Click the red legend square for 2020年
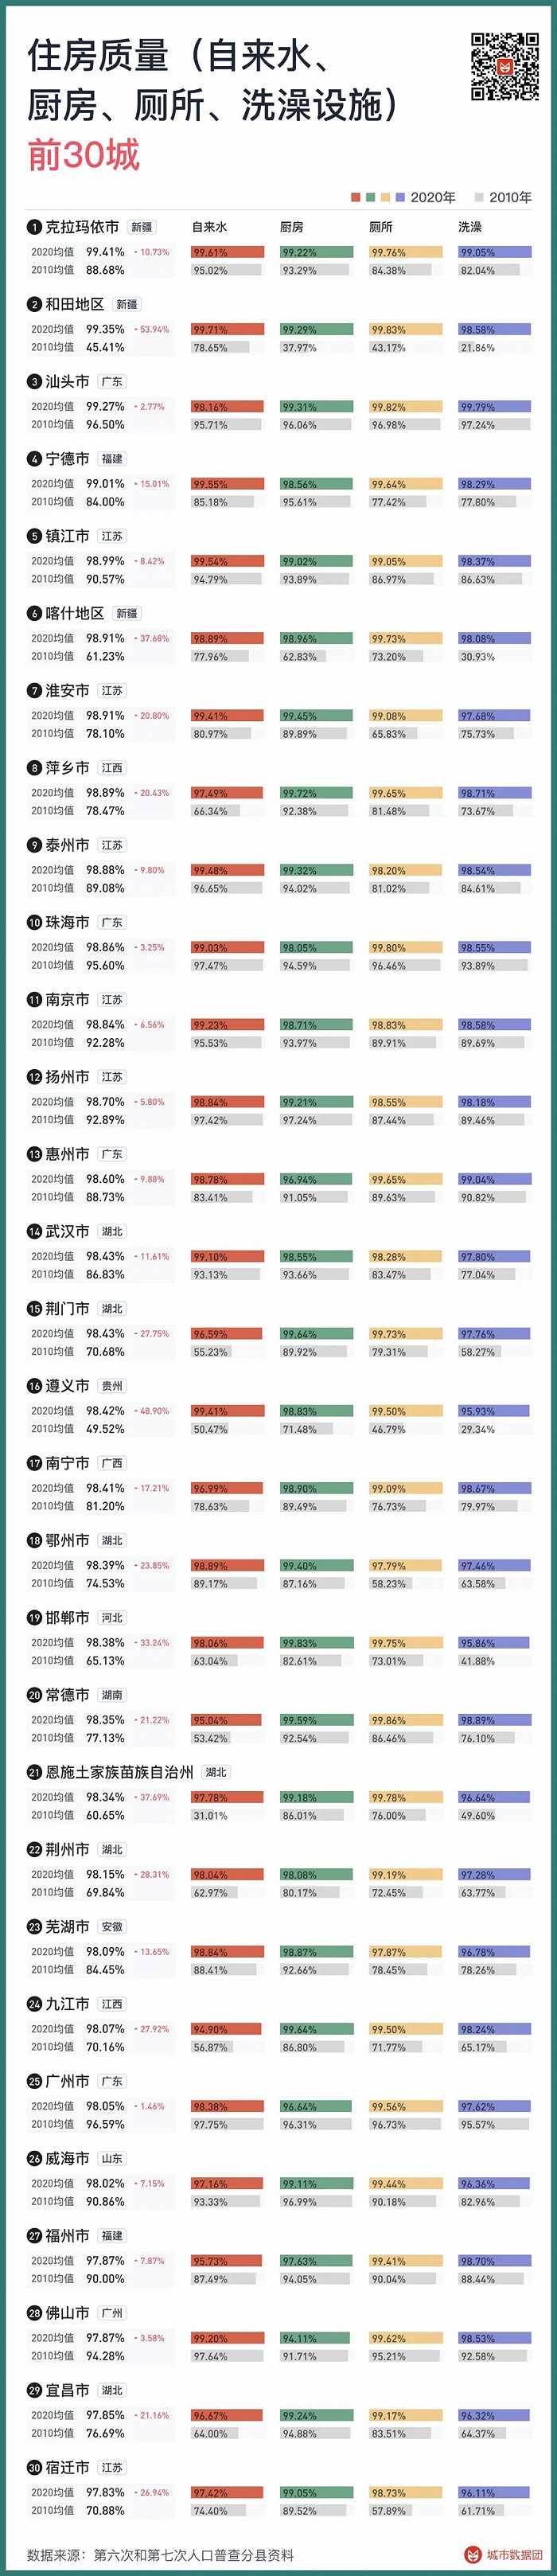Image resolution: width=557 pixels, height=2576 pixels. [356, 198]
